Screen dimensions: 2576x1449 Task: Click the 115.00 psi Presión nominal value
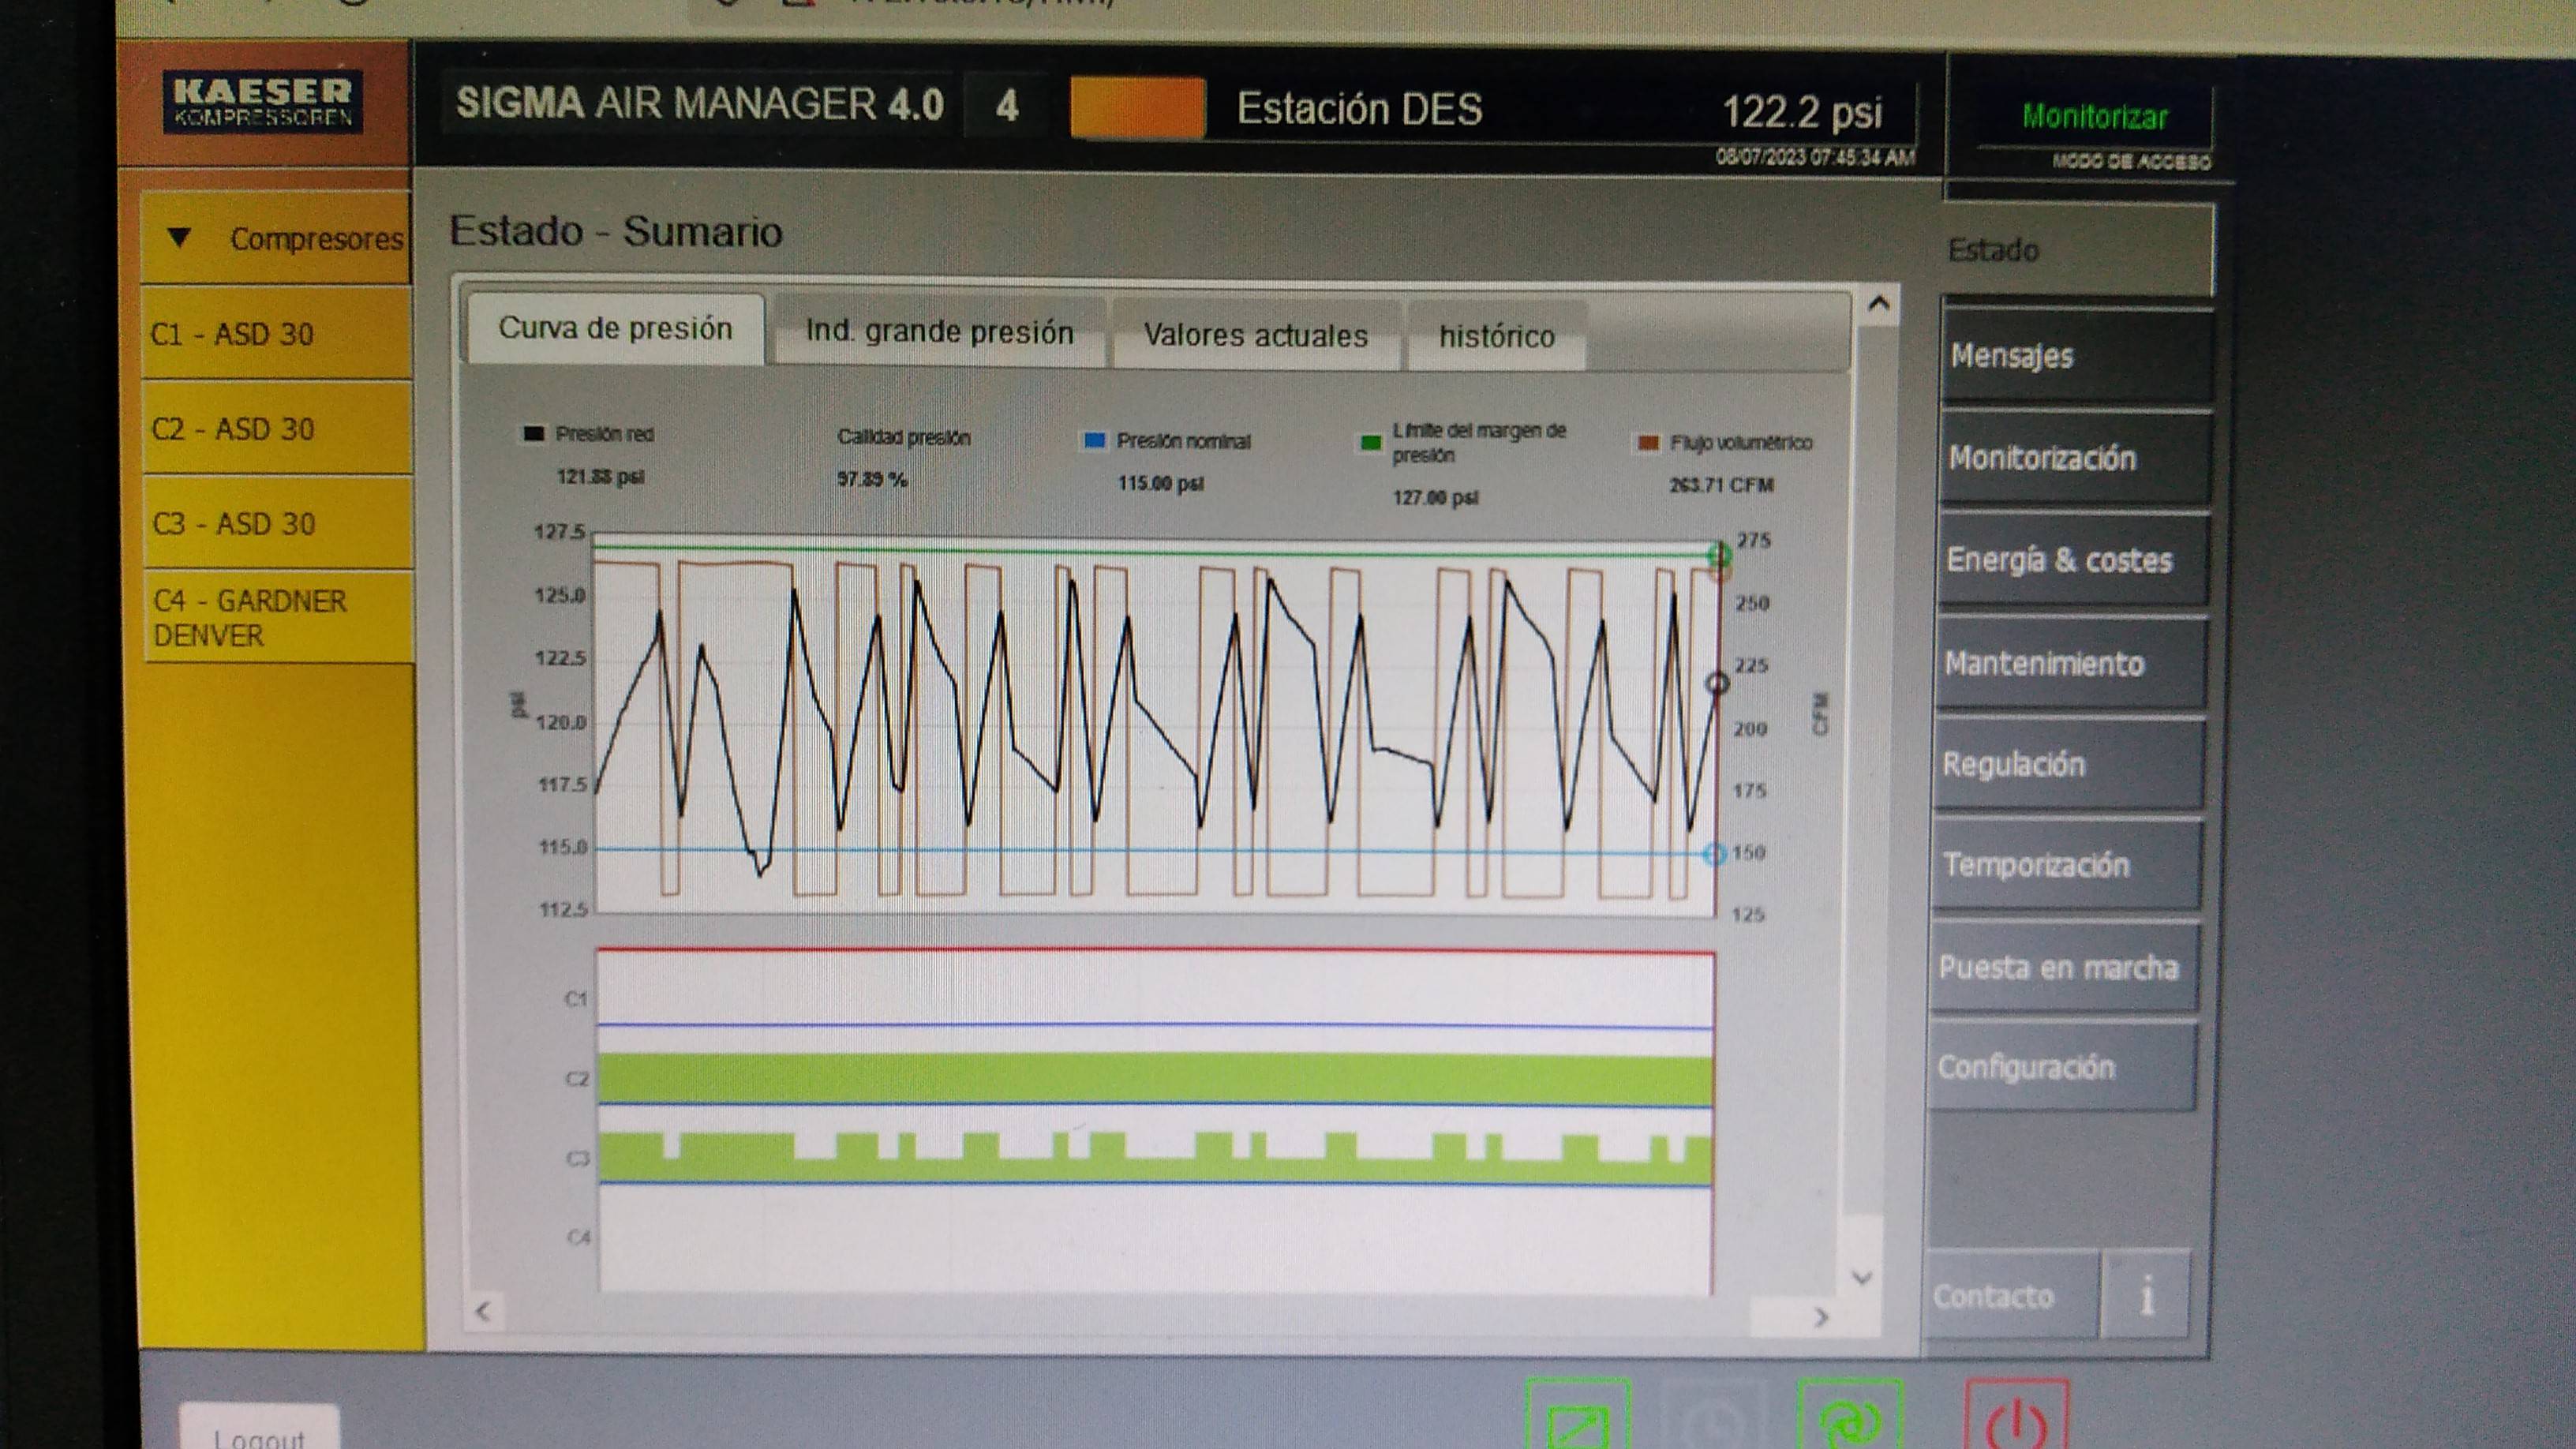[1160, 484]
